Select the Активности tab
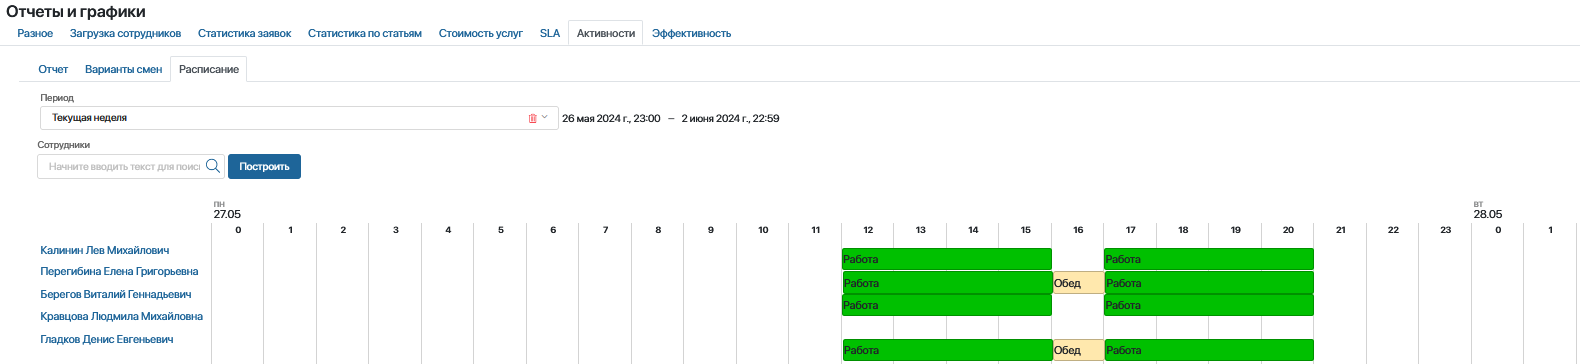 coord(606,33)
